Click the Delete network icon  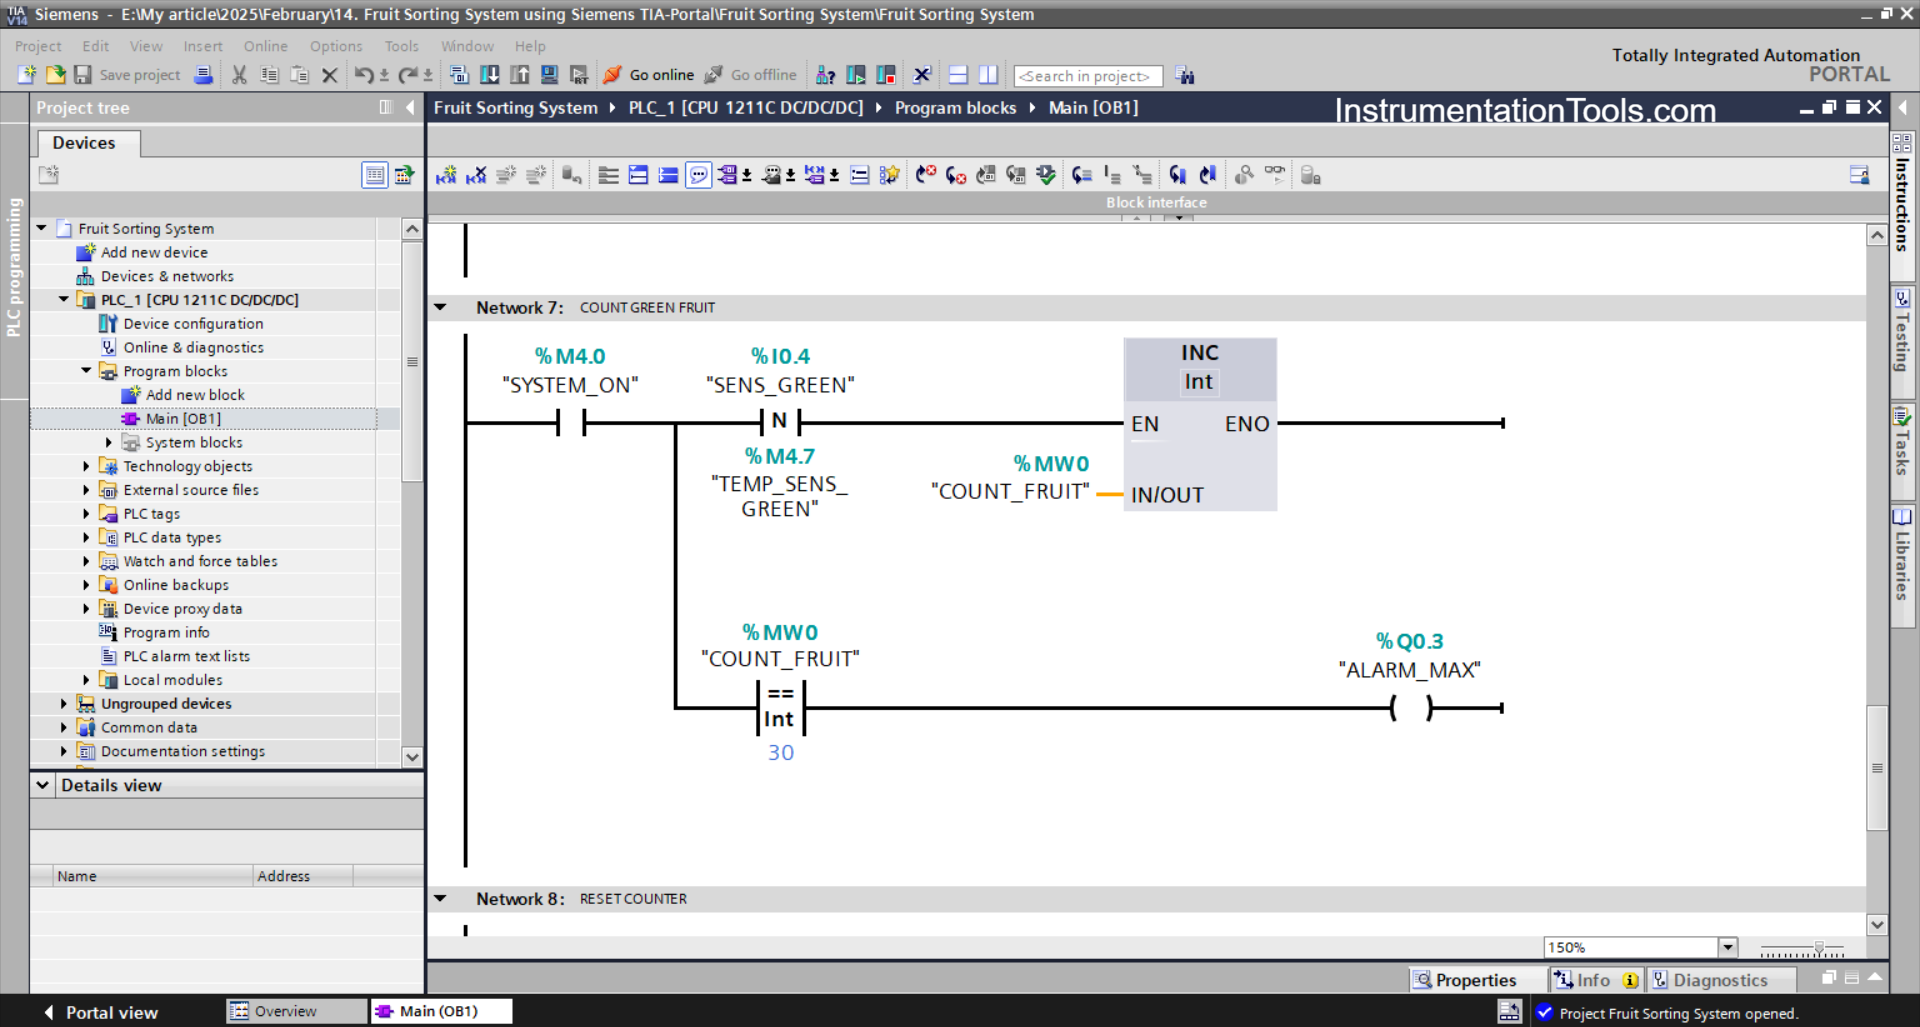(476, 175)
